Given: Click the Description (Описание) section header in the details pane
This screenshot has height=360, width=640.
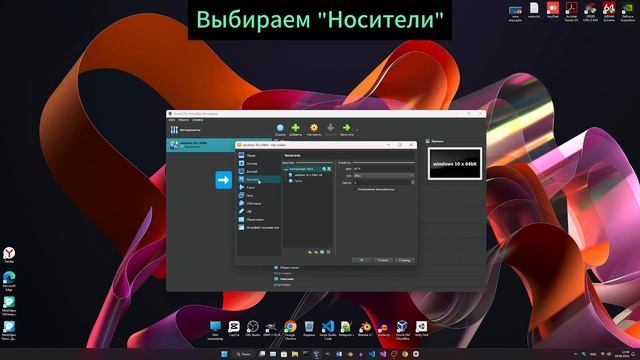Looking at the screenshot, I should (x=284, y=279).
